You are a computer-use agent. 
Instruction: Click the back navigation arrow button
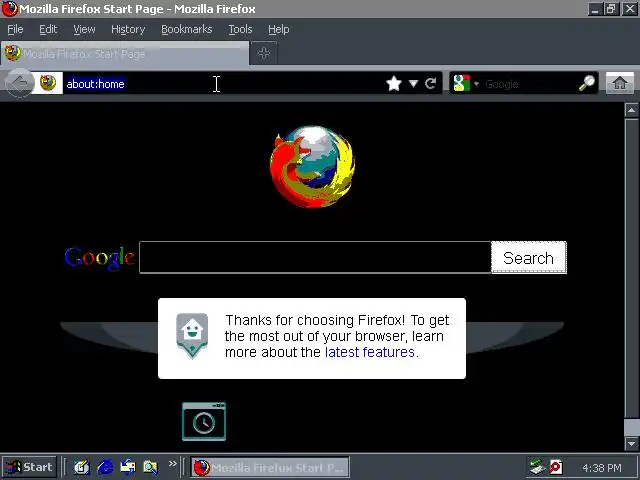click(x=19, y=83)
